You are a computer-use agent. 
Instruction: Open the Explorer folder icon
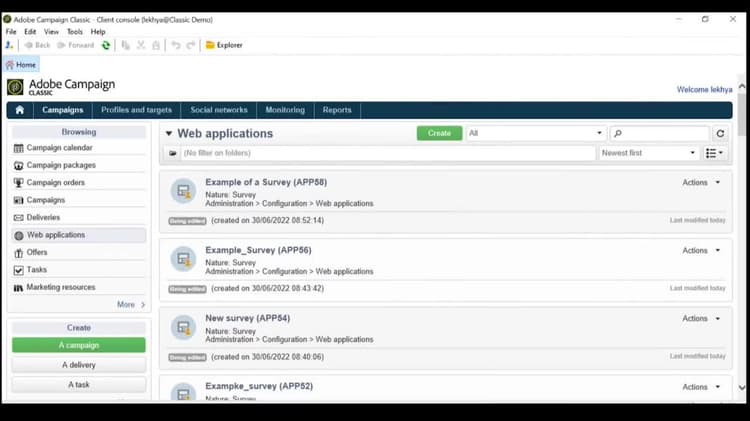pos(210,45)
